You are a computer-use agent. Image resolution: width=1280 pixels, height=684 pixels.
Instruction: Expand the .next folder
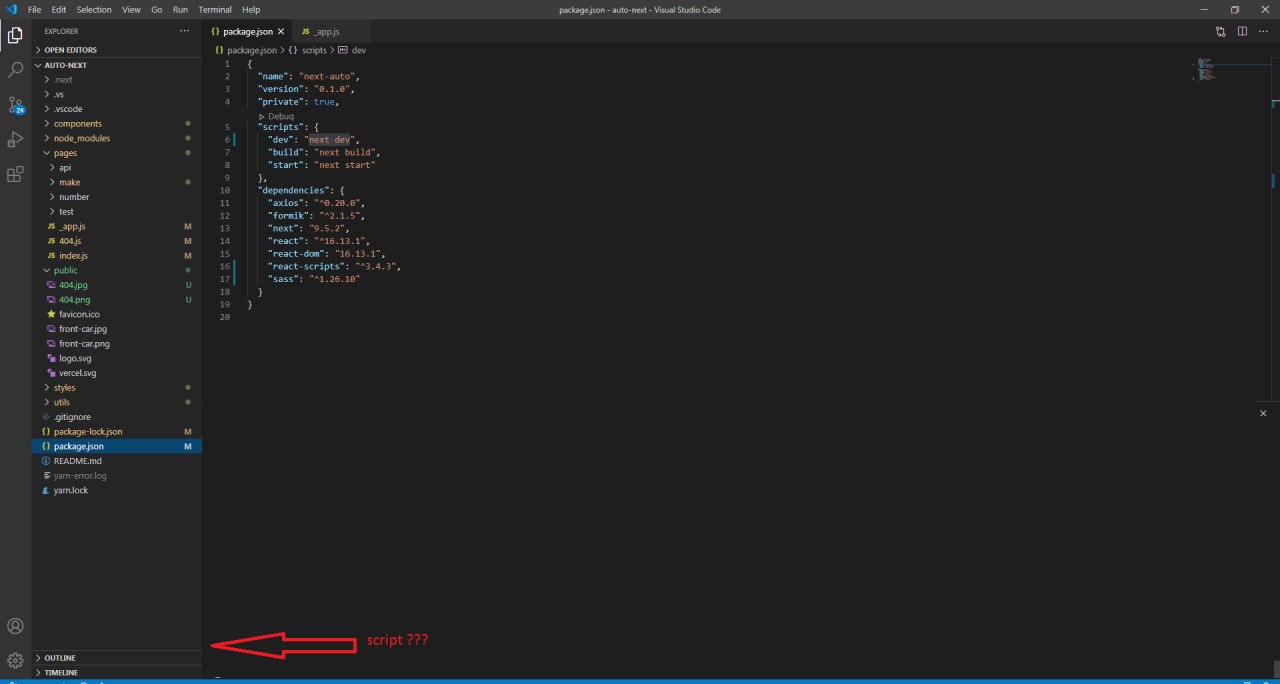pyautogui.click(x=117, y=80)
